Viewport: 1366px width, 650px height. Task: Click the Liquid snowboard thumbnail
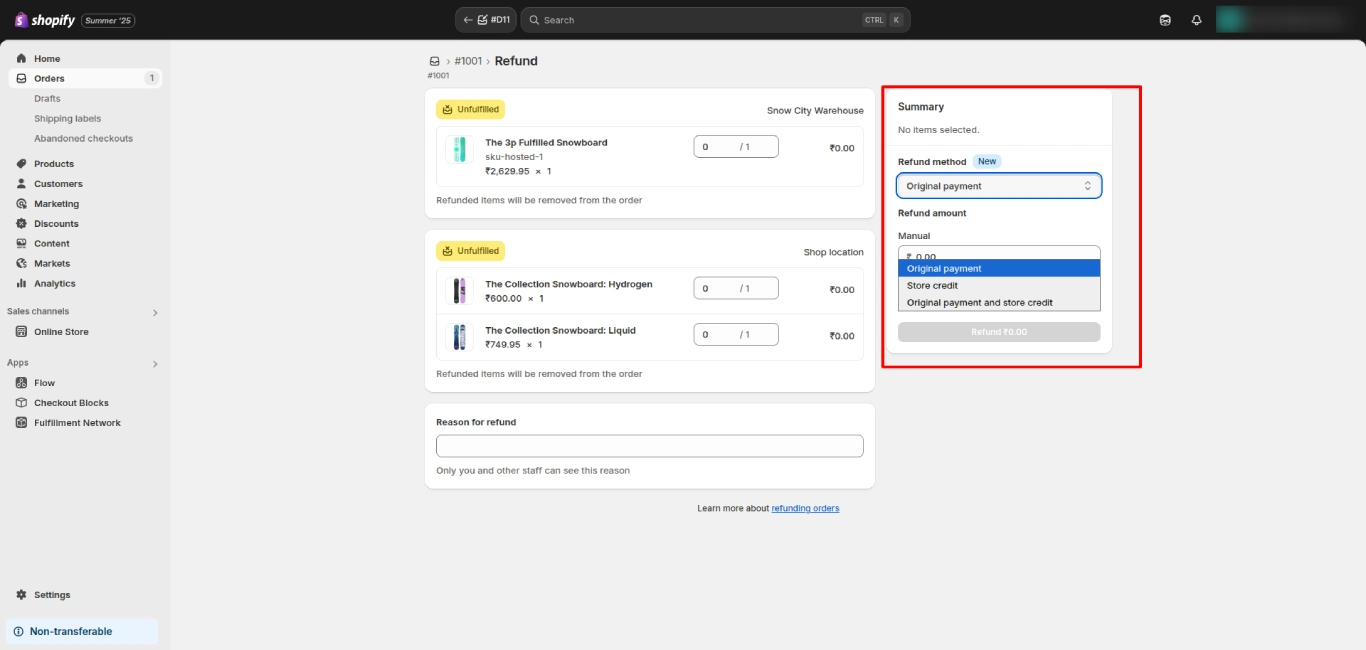coord(459,337)
